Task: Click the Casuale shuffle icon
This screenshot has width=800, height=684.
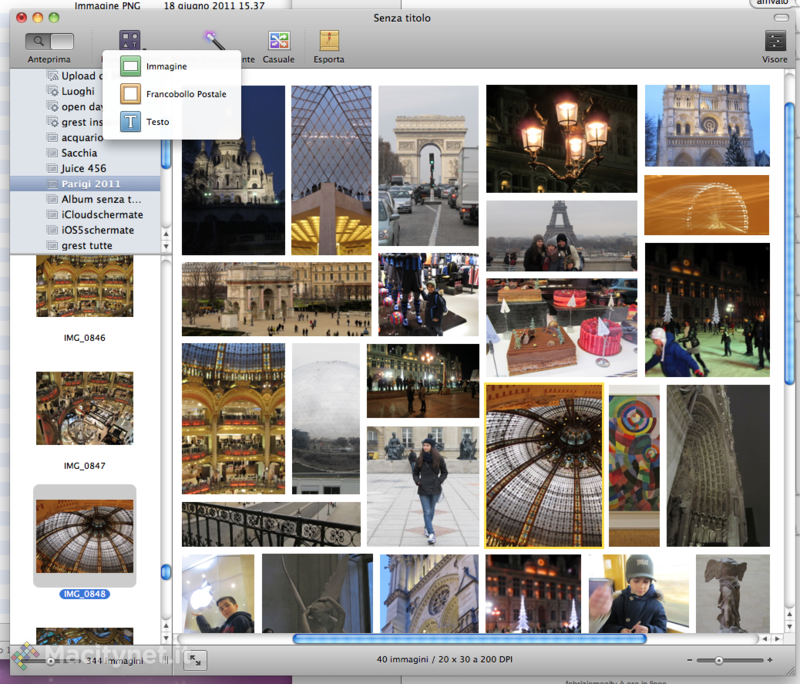Action: 278,41
